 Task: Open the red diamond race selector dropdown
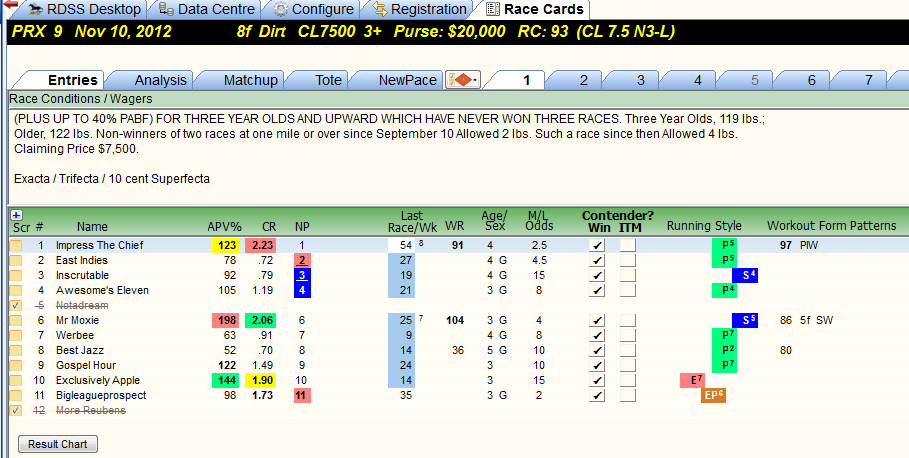[x=463, y=80]
